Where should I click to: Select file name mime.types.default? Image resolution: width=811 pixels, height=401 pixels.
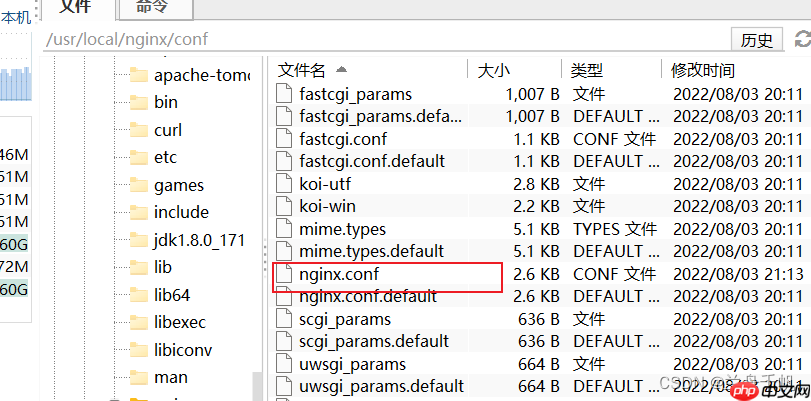(371, 252)
